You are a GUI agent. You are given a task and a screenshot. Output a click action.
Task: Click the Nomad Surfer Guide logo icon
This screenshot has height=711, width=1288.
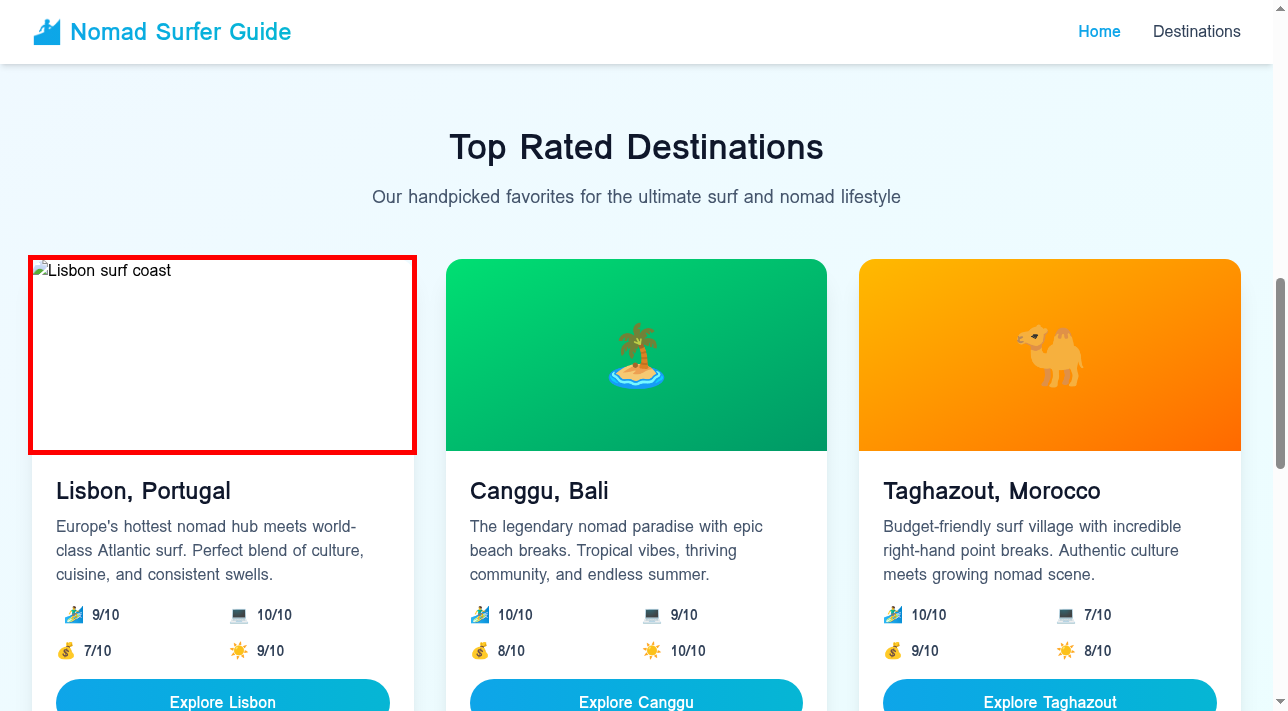pos(47,32)
